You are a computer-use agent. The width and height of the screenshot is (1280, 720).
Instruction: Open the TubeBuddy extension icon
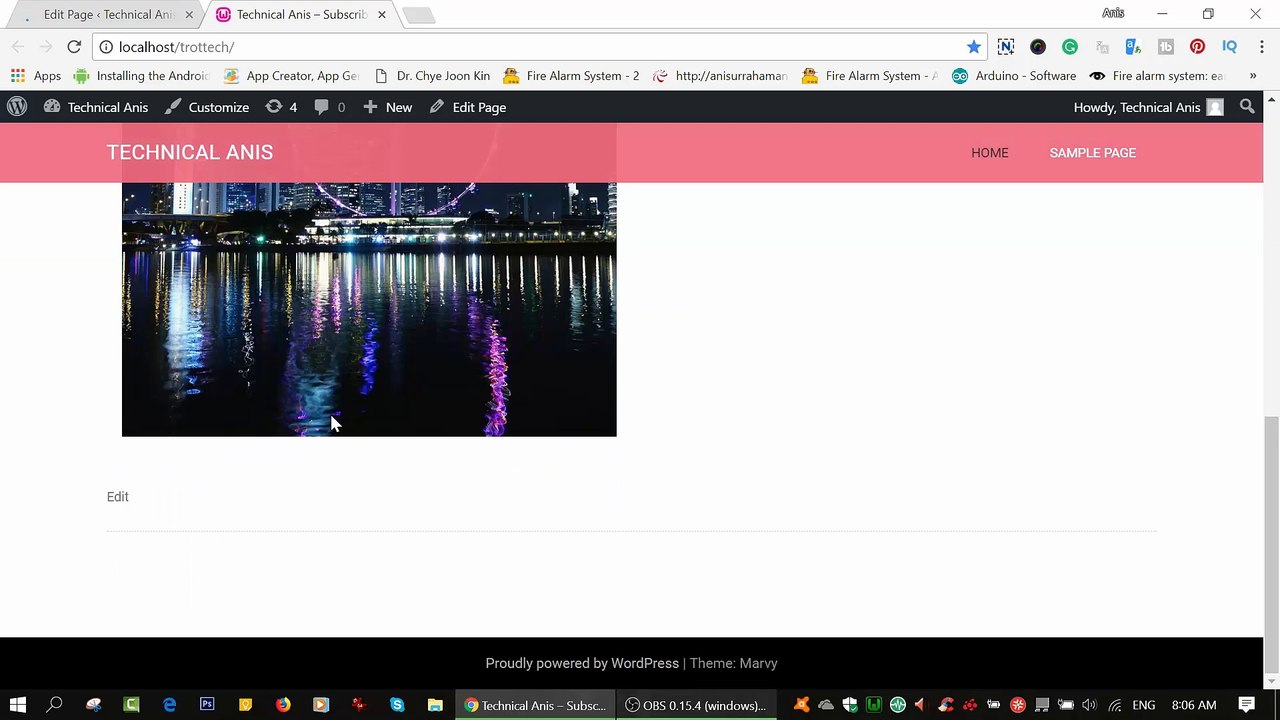[1165, 47]
